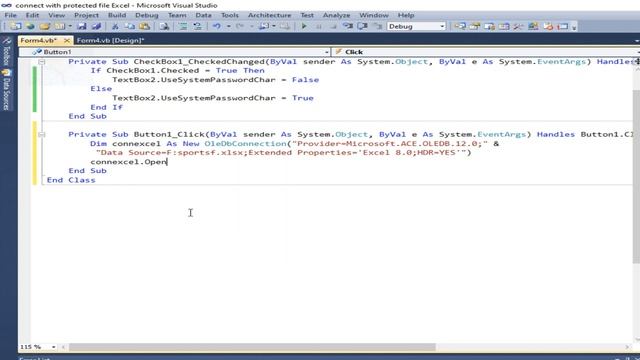
Task: Start debugging with the green play icon
Action: point(304,26)
